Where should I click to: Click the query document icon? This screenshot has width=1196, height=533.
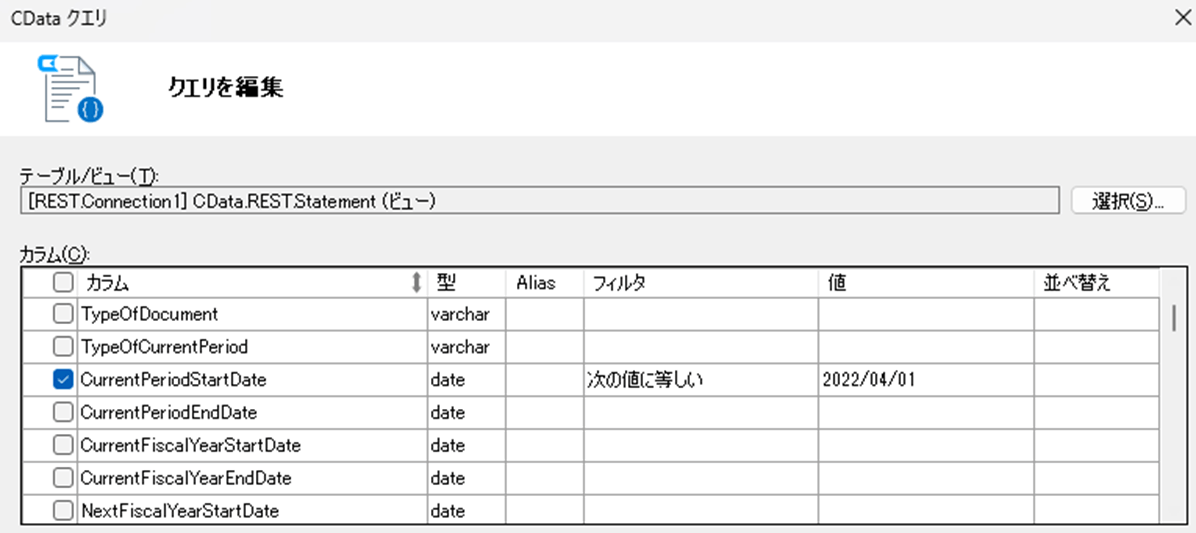click(70, 88)
